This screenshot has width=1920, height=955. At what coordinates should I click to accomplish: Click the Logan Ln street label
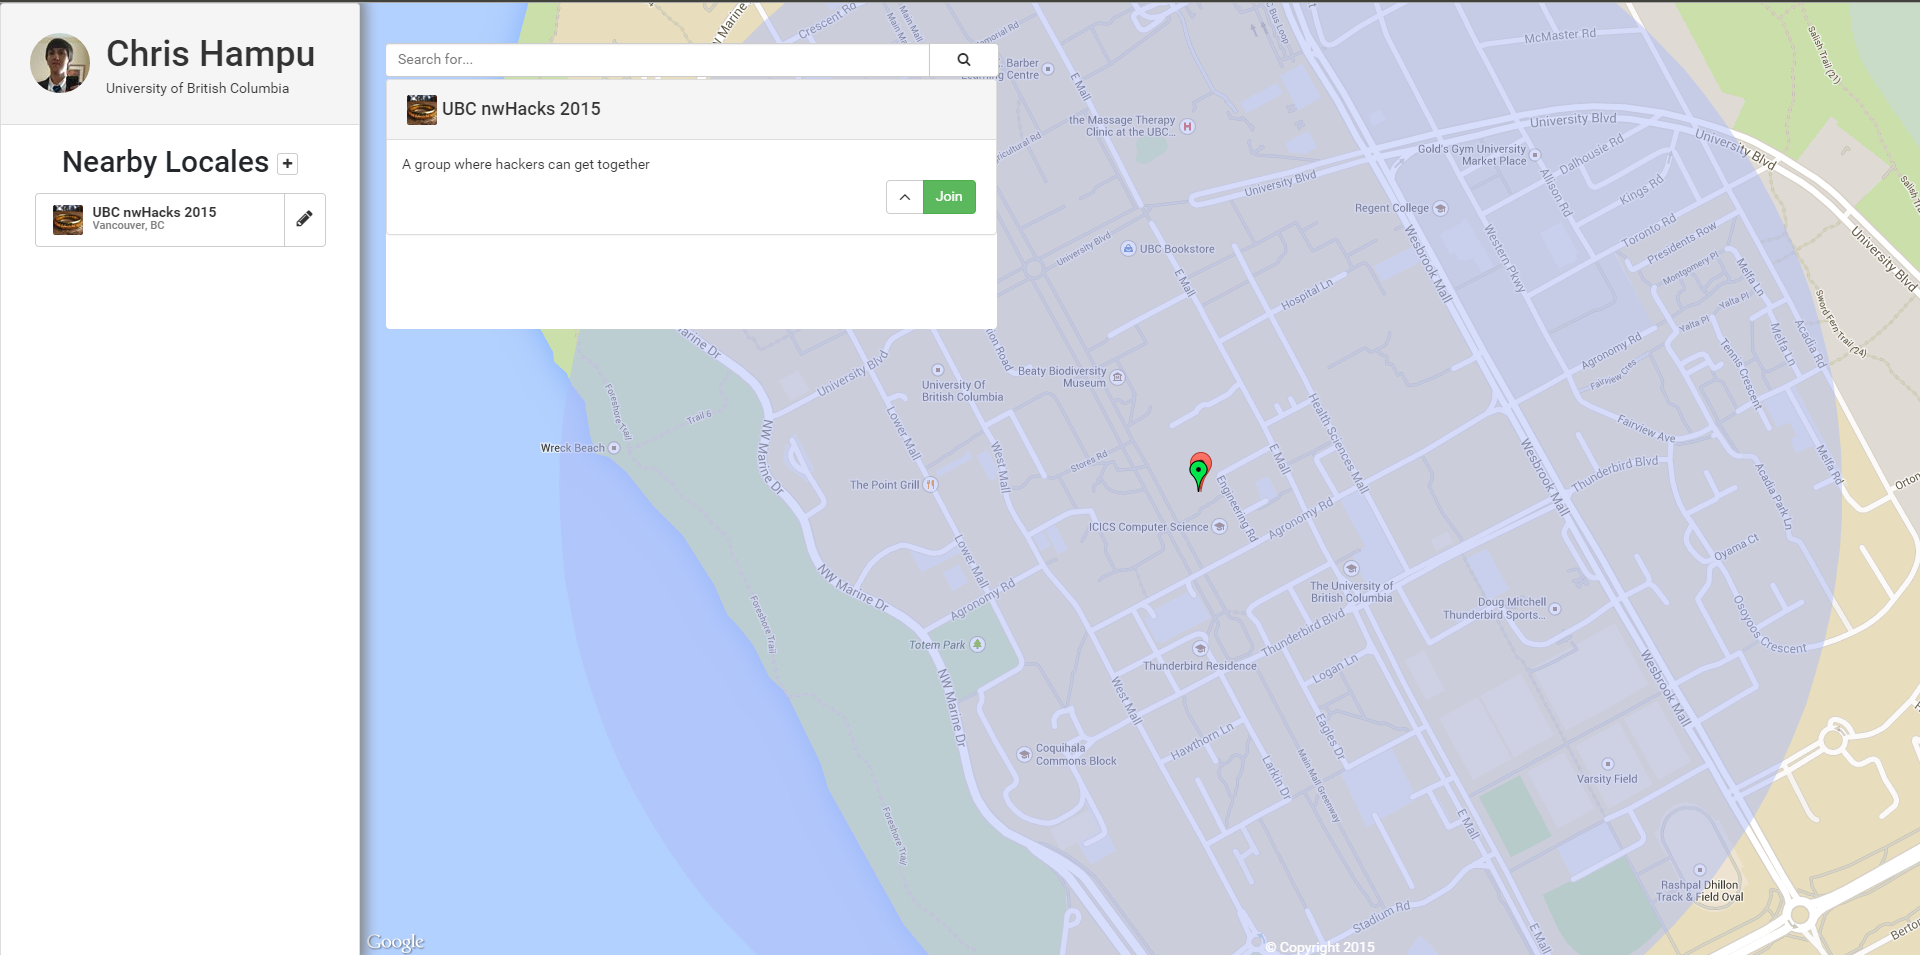point(1335,668)
